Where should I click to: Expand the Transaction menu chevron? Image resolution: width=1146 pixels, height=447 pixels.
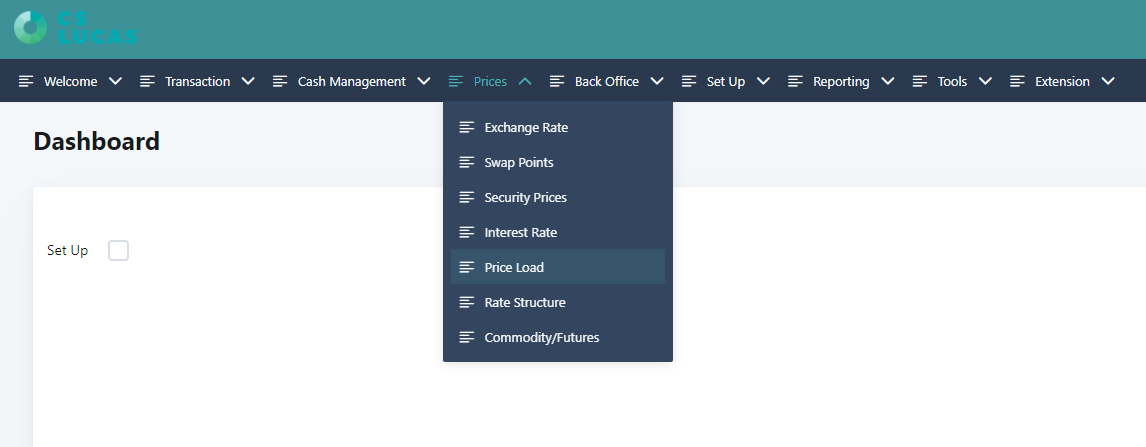point(248,82)
